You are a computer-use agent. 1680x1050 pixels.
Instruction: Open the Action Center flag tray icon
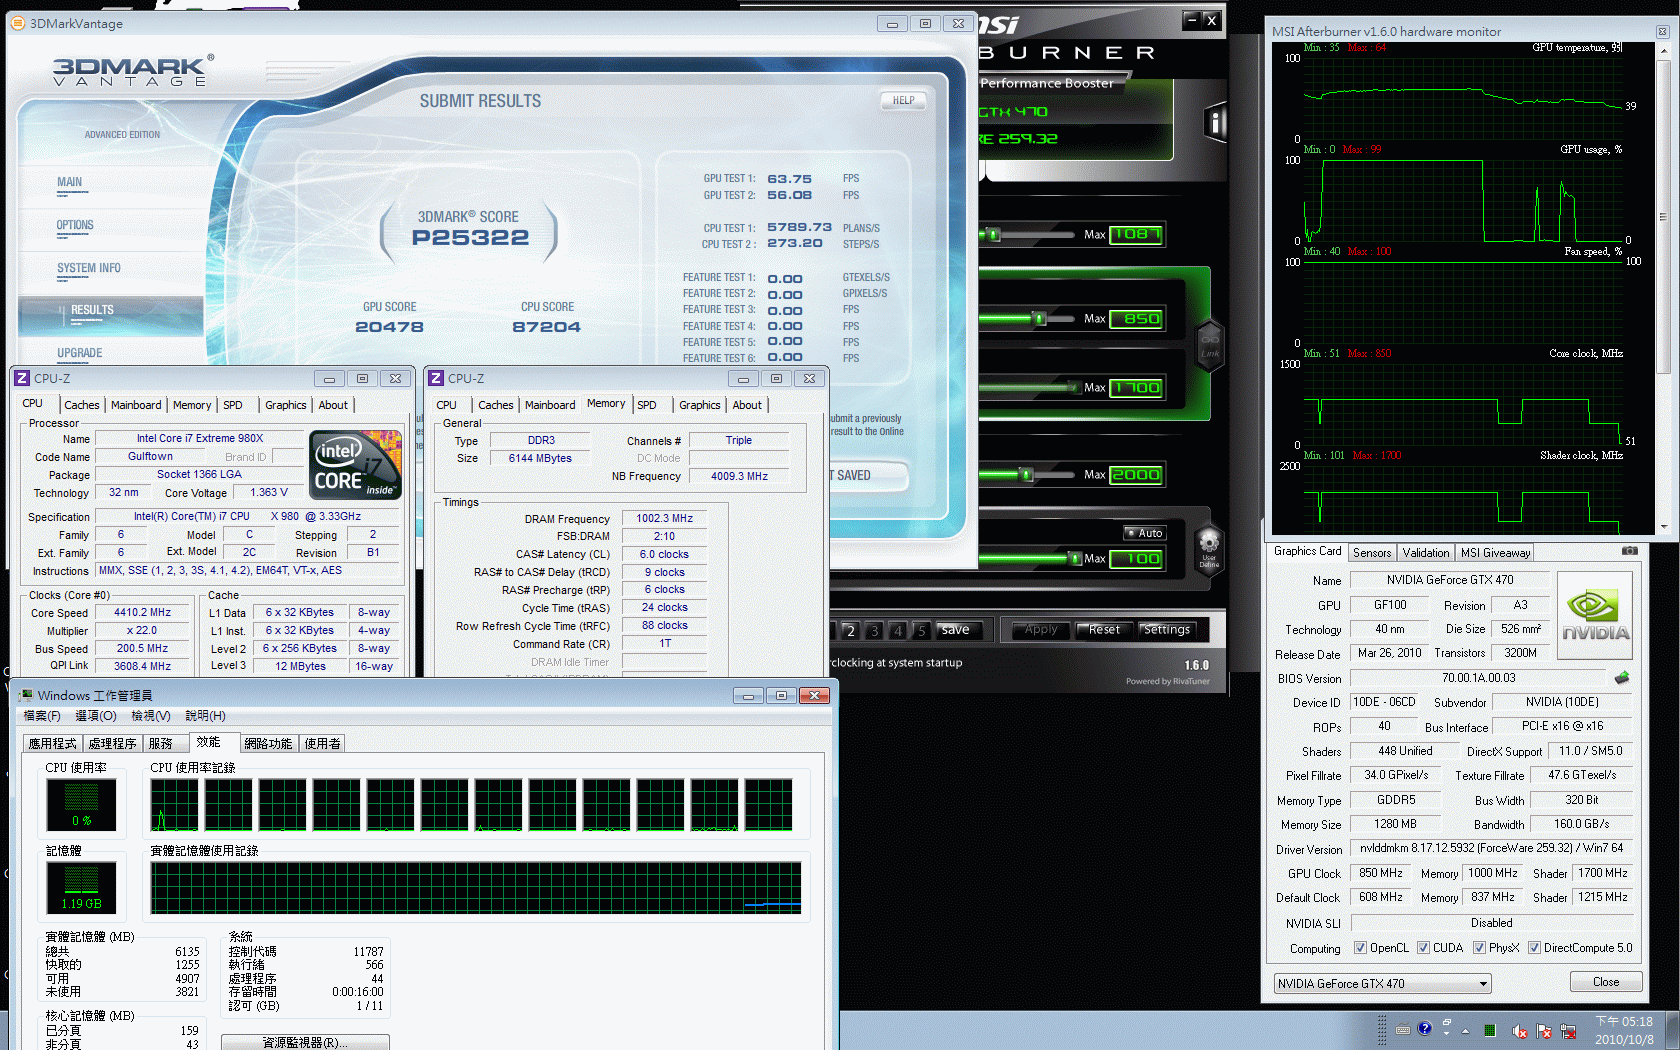click(x=1544, y=1031)
